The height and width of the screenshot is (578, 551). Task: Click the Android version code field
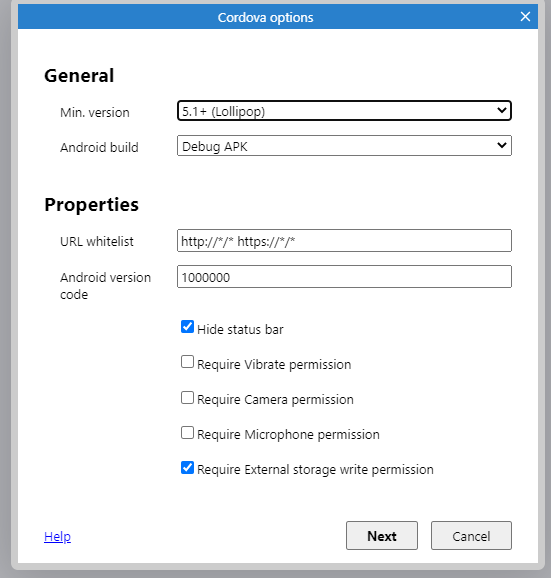(x=344, y=276)
